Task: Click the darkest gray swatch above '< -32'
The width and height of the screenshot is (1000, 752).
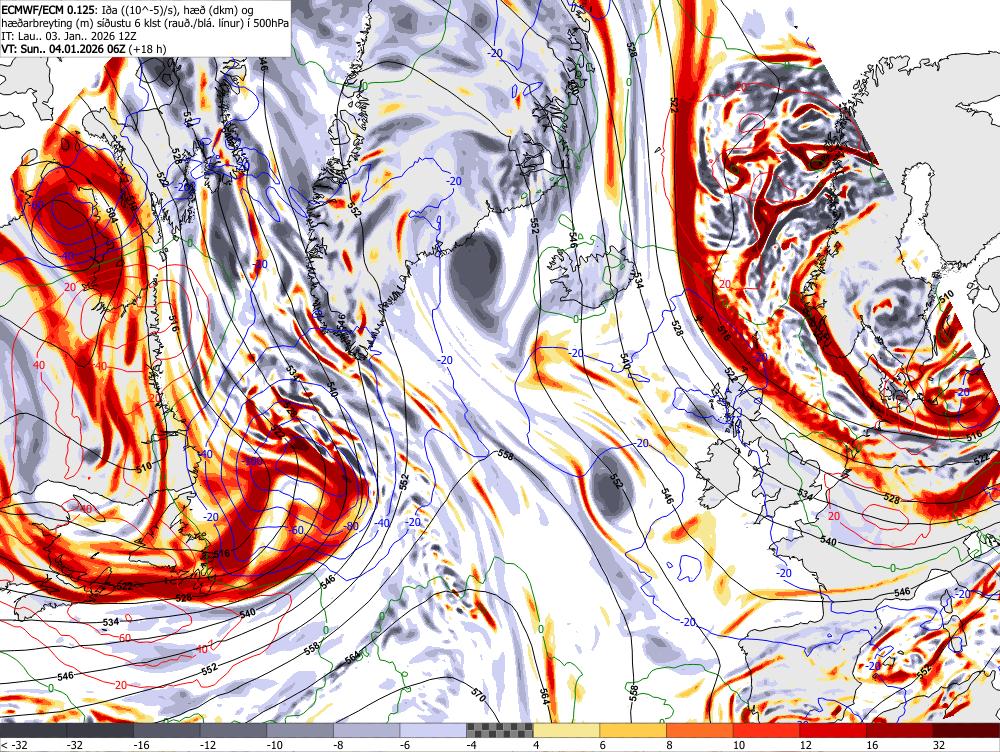Action: (x=33, y=730)
